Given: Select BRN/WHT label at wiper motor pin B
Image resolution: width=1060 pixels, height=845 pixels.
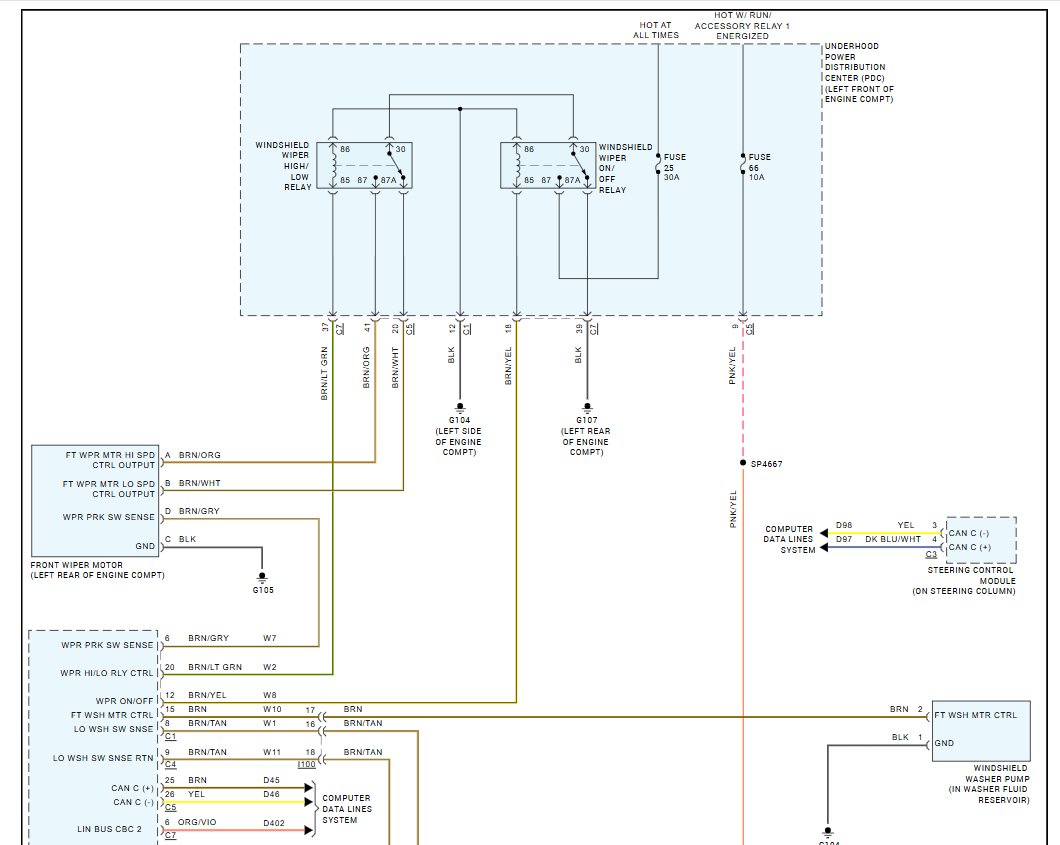Looking at the screenshot, I should (x=199, y=483).
